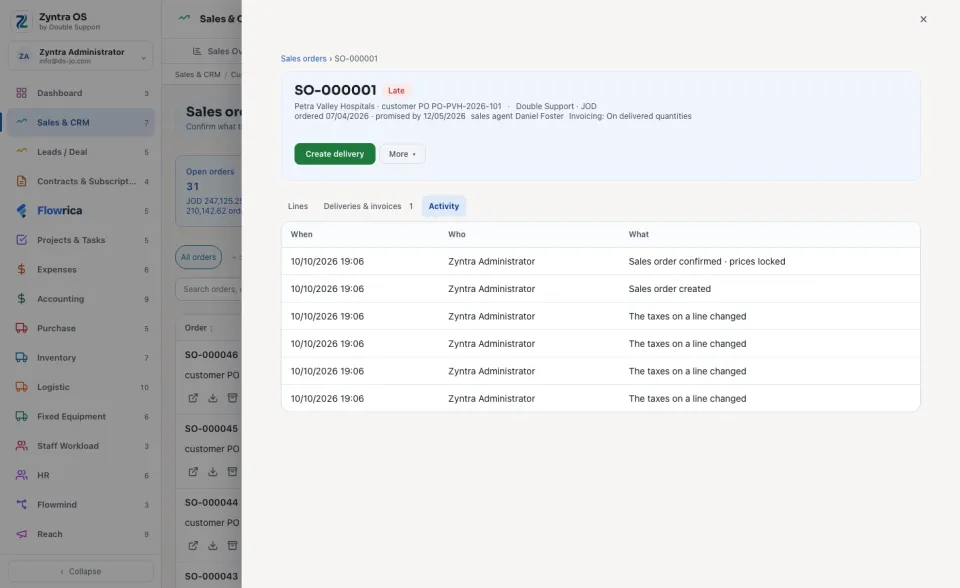Open the Expenses dollar icon
The image size is (960, 588).
(x=21, y=269)
